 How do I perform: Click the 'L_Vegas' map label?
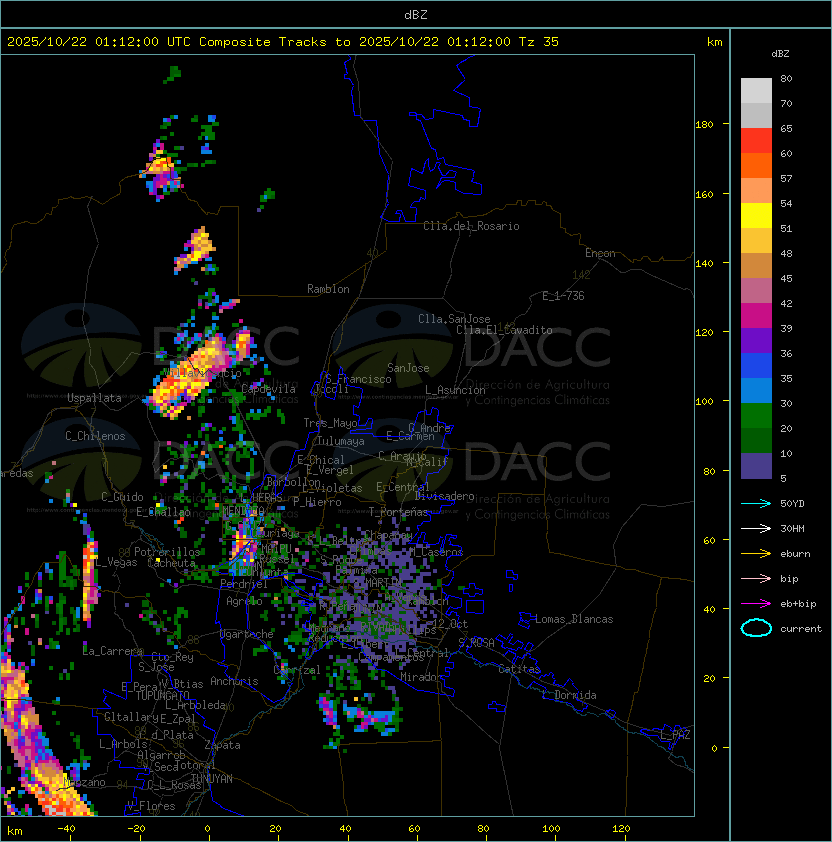tap(116, 562)
